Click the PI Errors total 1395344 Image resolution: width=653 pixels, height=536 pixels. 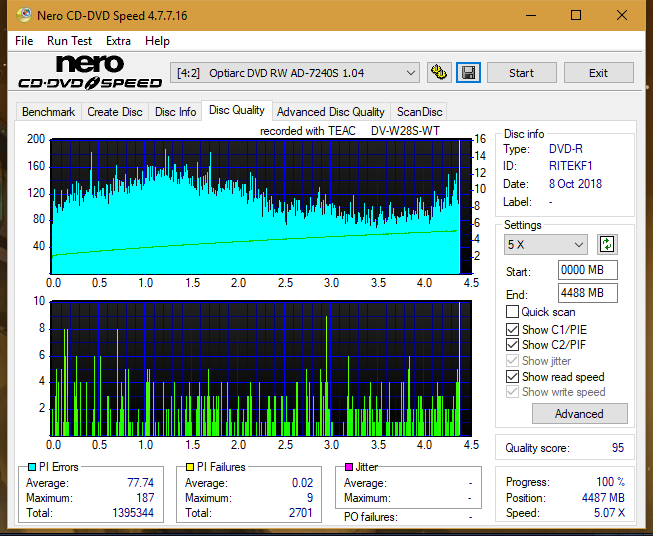coord(133,512)
